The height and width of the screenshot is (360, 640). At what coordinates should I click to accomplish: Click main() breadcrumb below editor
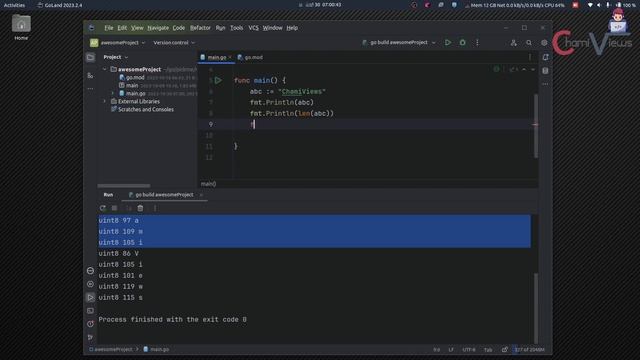coord(208,184)
